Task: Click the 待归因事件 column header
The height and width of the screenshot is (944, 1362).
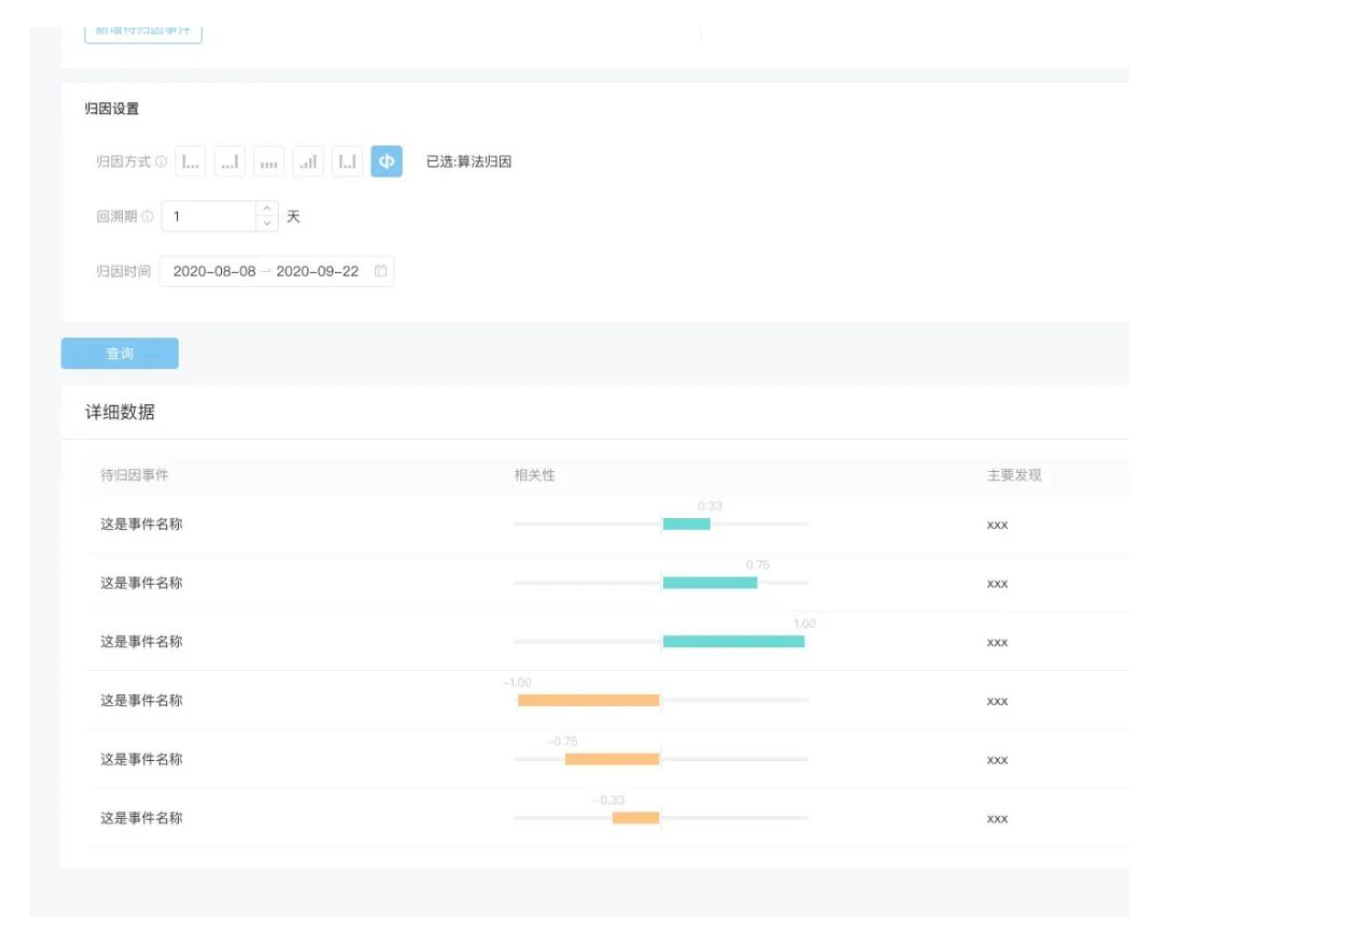Action: pos(134,475)
